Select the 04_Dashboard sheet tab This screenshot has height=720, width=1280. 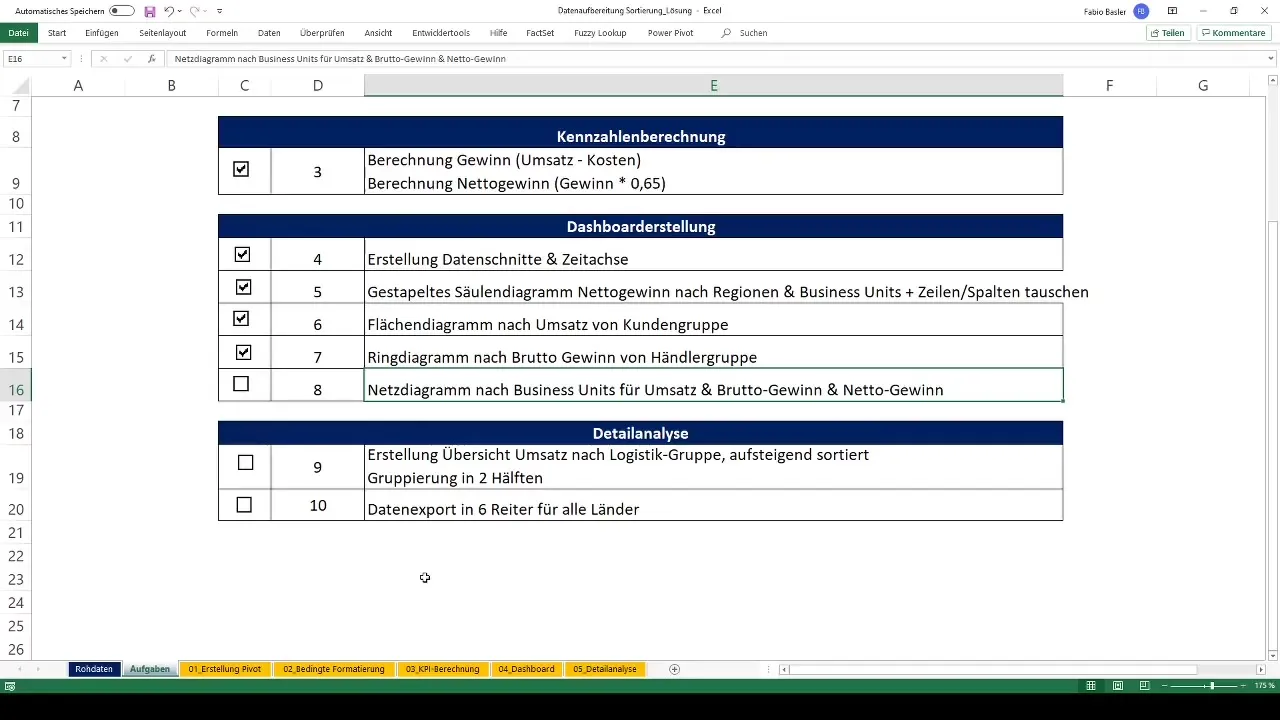[526, 669]
